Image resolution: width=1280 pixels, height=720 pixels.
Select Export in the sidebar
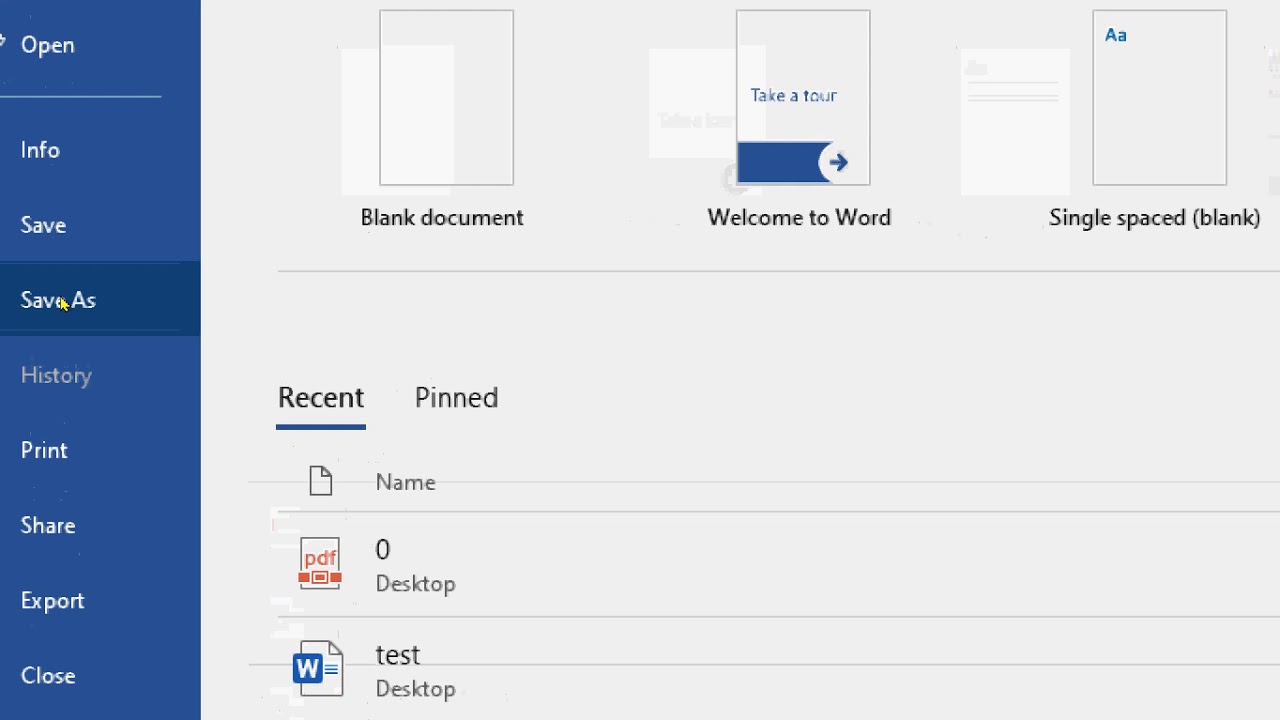(x=52, y=600)
